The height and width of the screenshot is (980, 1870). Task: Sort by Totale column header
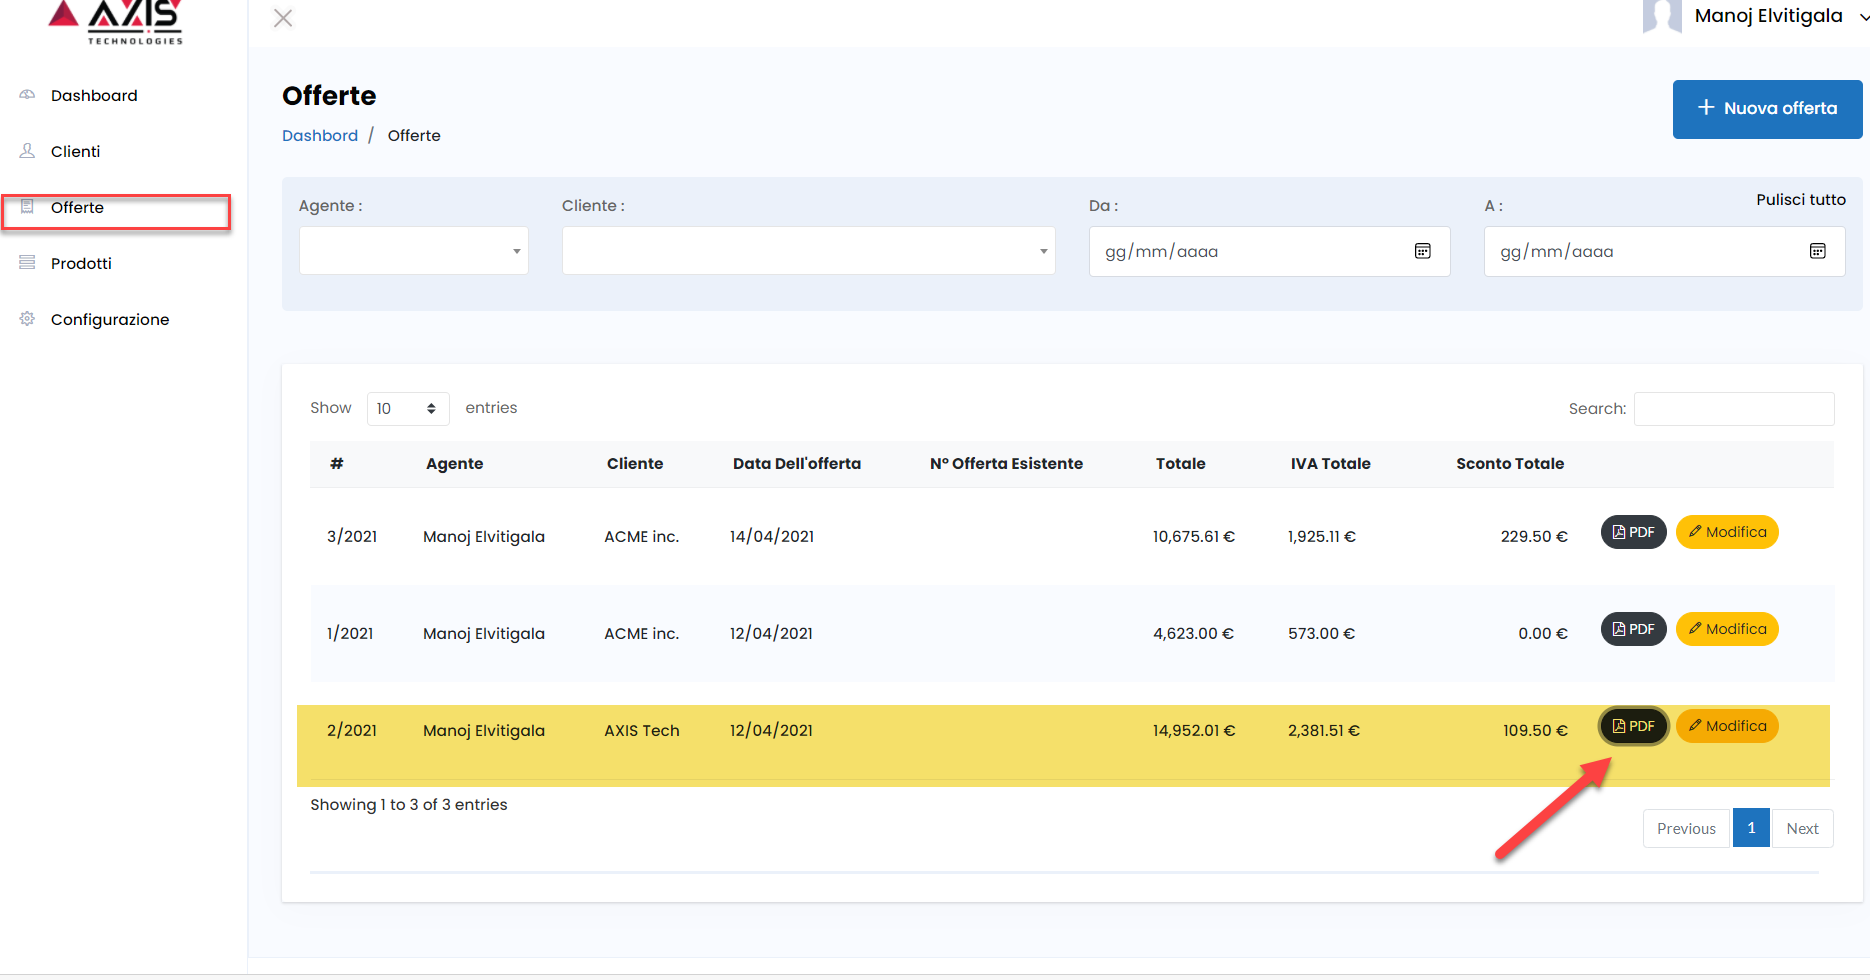click(1180, 463)
